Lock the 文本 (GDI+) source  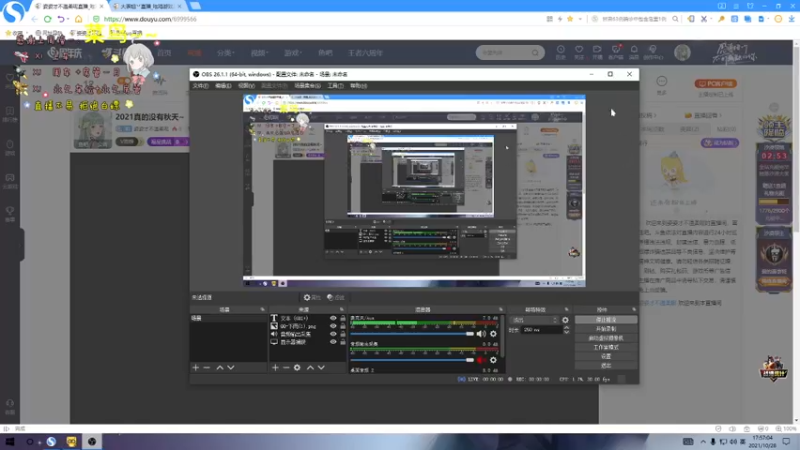[x=343, y=318]
